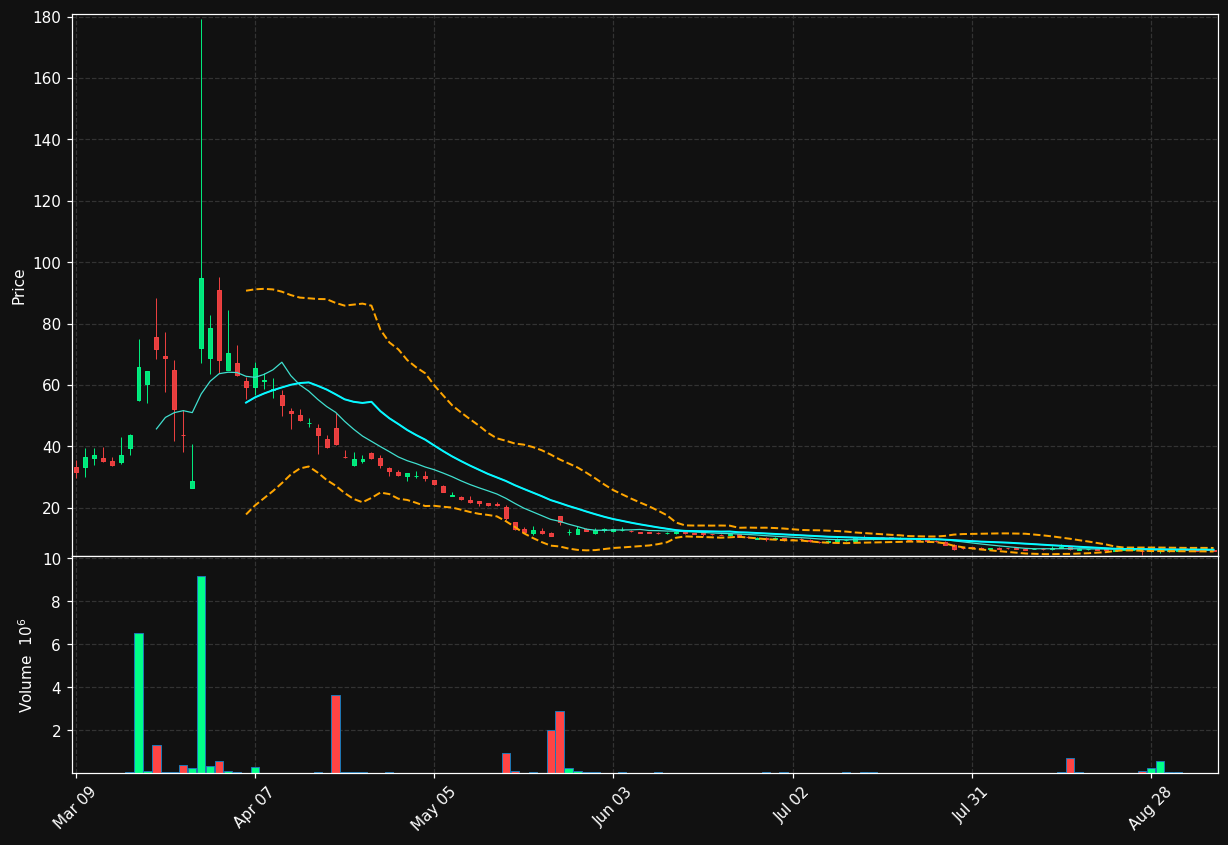
Task: Click the 'Volume 10⁶' y-axis title
Action: [25, 665]
